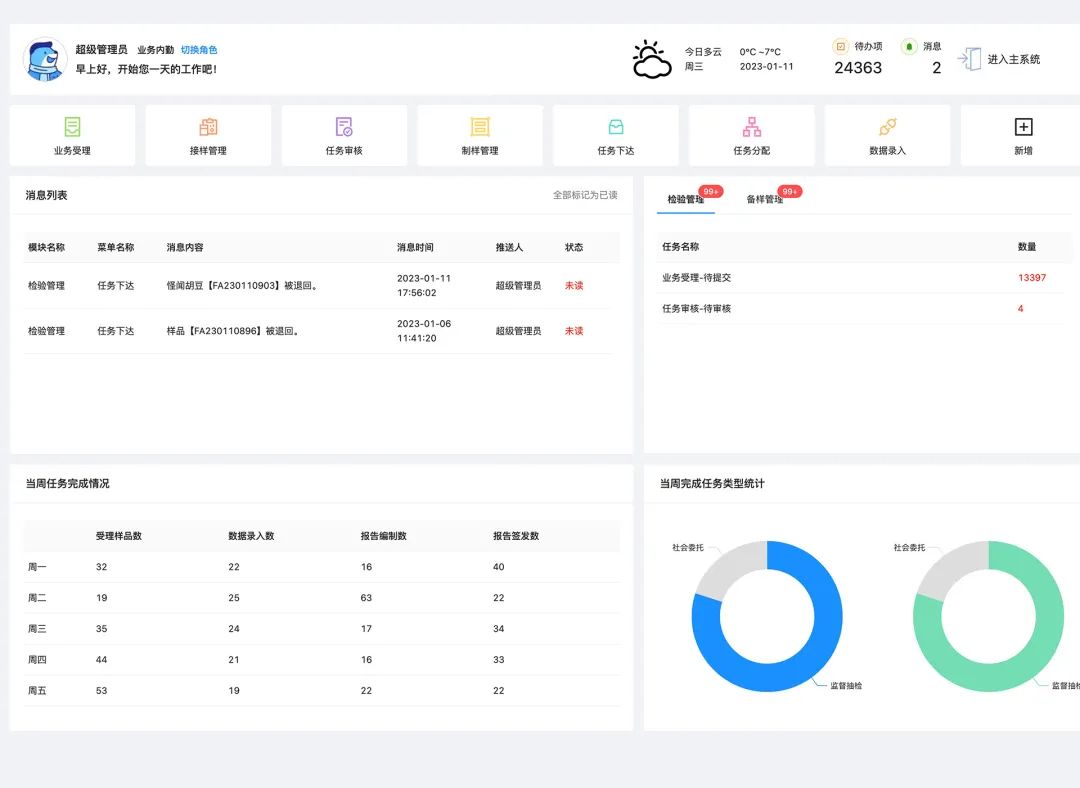Open the FA230110903 returned message row
This screenshot has width=1080, height=788.
(x=322, y=285)
